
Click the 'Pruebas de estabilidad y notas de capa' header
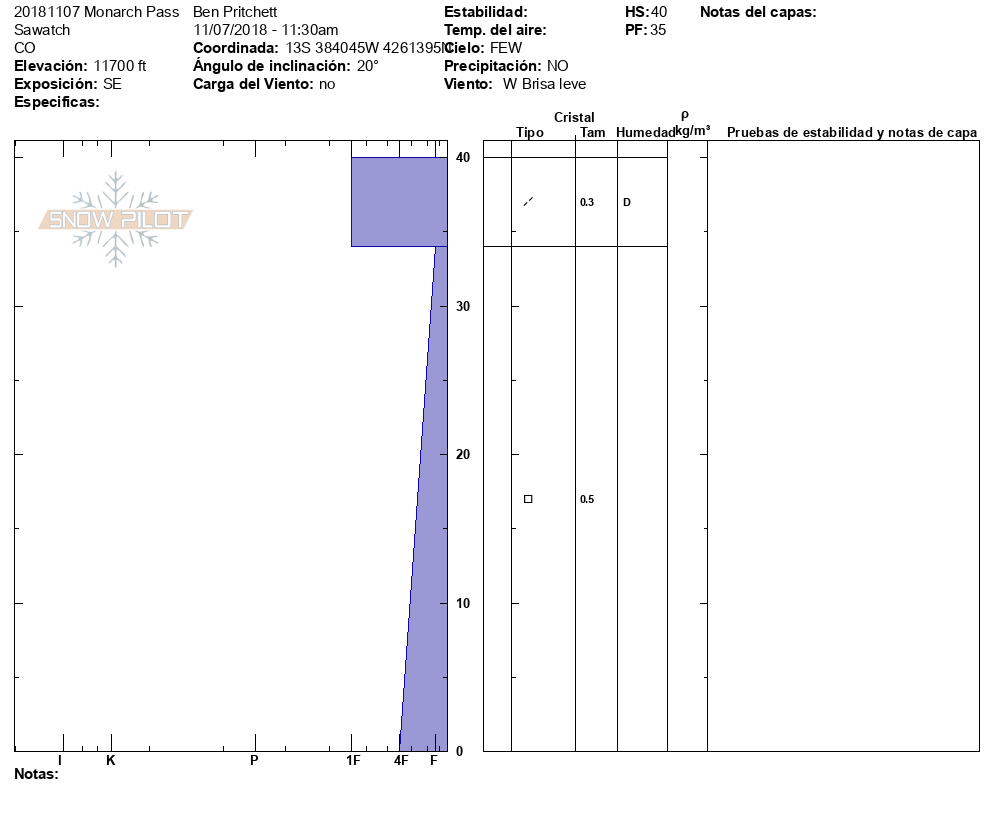pyautogui.click(x=851, y=133)
